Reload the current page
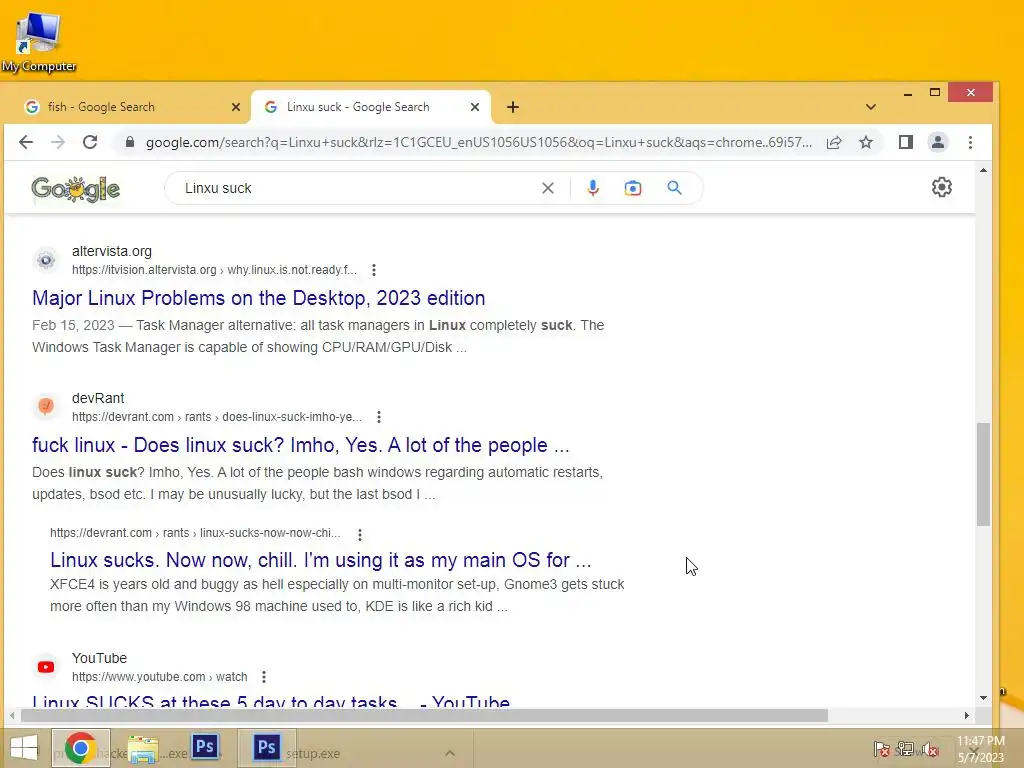The height and width of the screenshot is (768, 1024). click(90, 142)
